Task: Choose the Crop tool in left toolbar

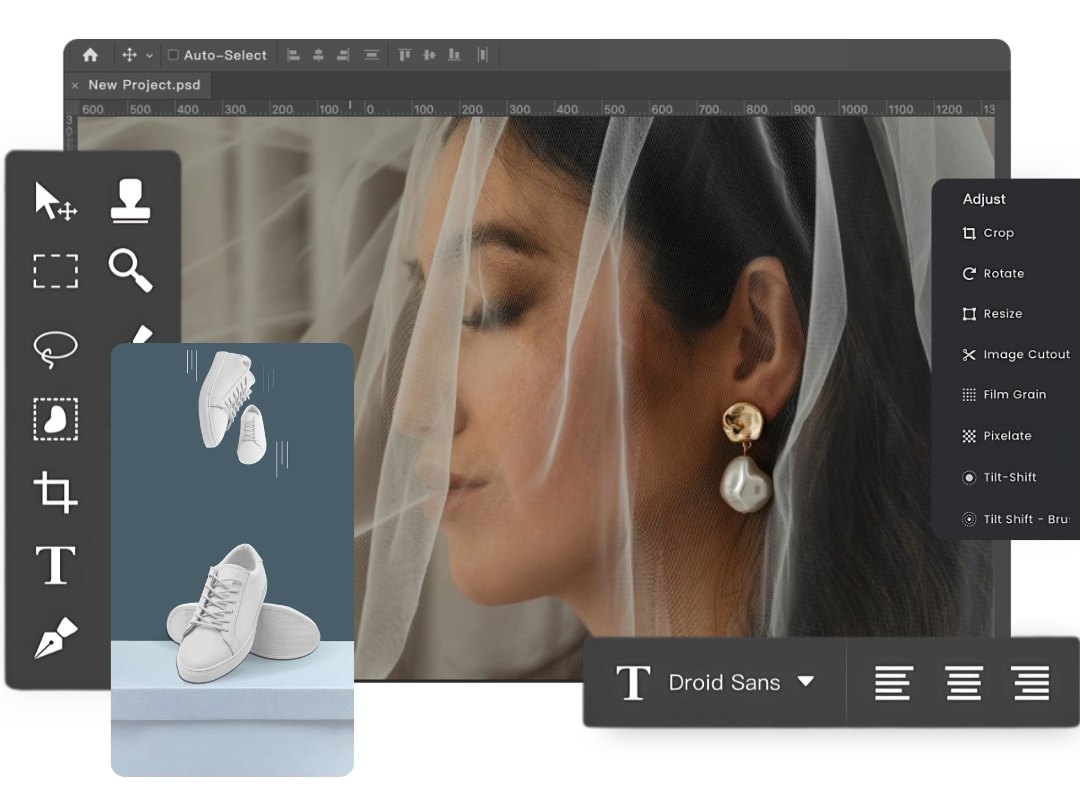Action: coord(55,492)
